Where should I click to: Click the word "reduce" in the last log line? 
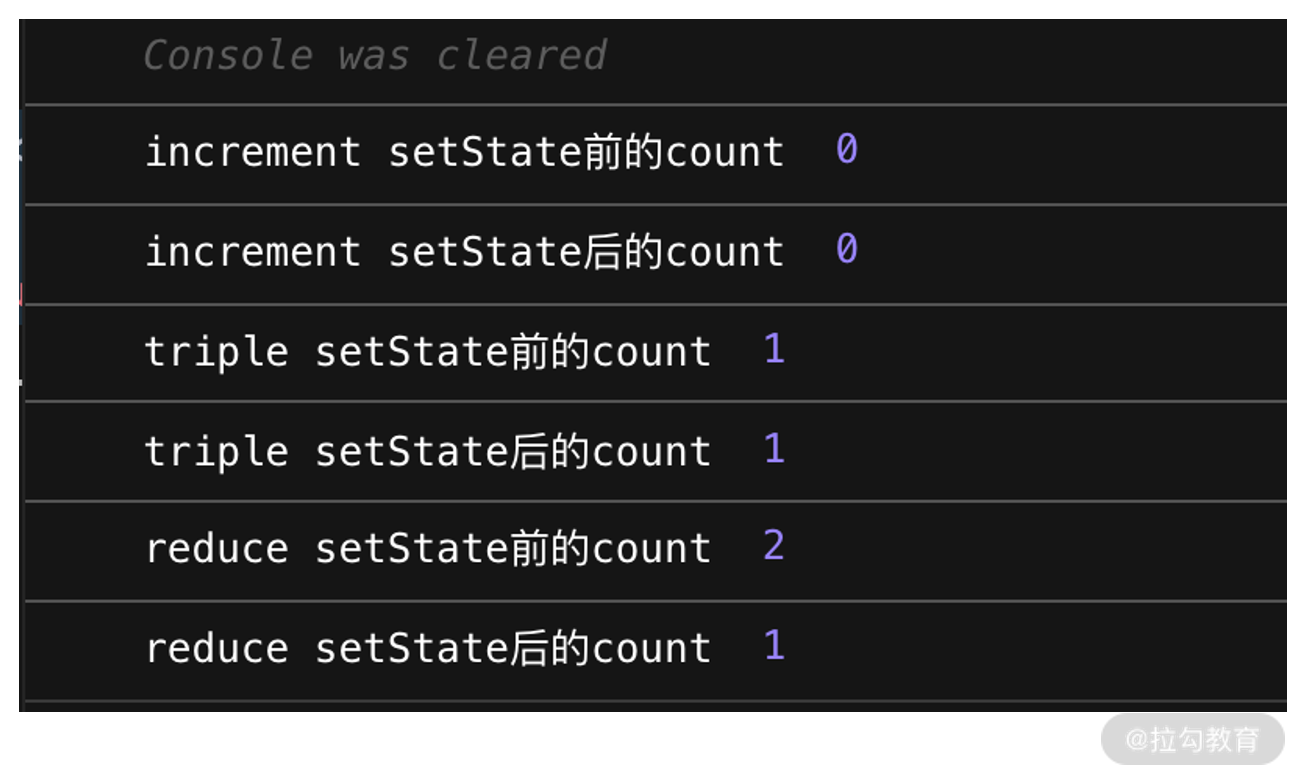point(216,648)
